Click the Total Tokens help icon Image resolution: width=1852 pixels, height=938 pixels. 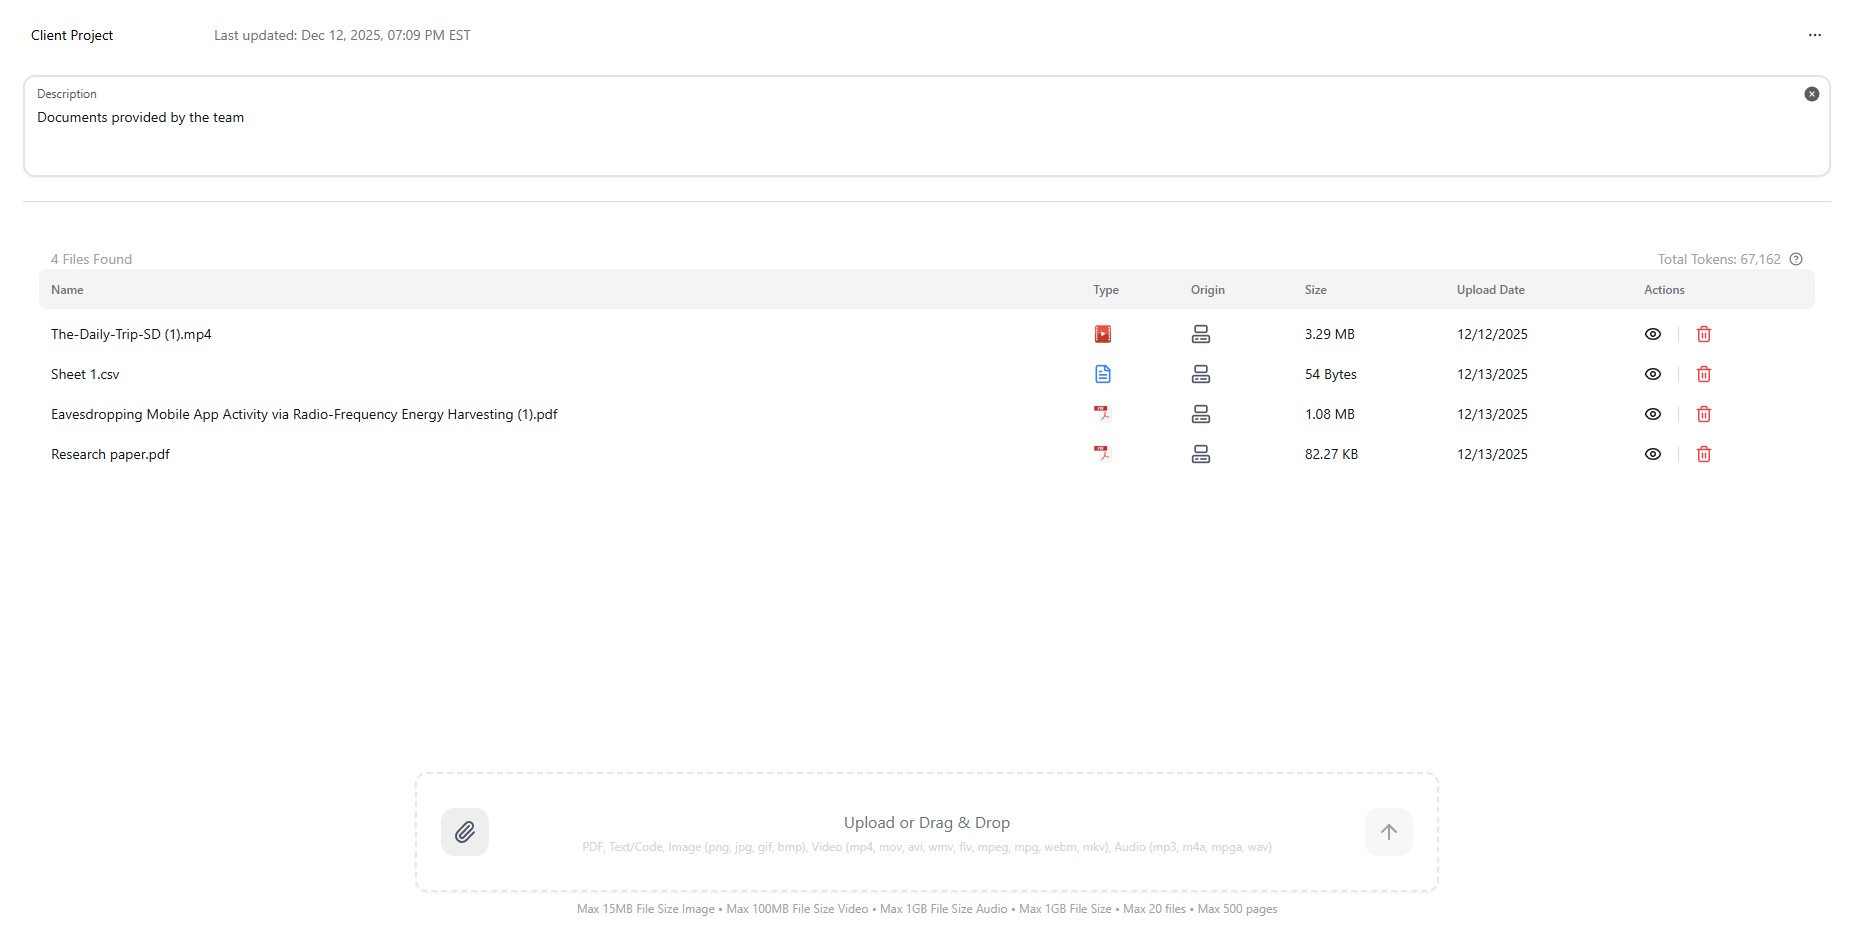pos(1797,259)
